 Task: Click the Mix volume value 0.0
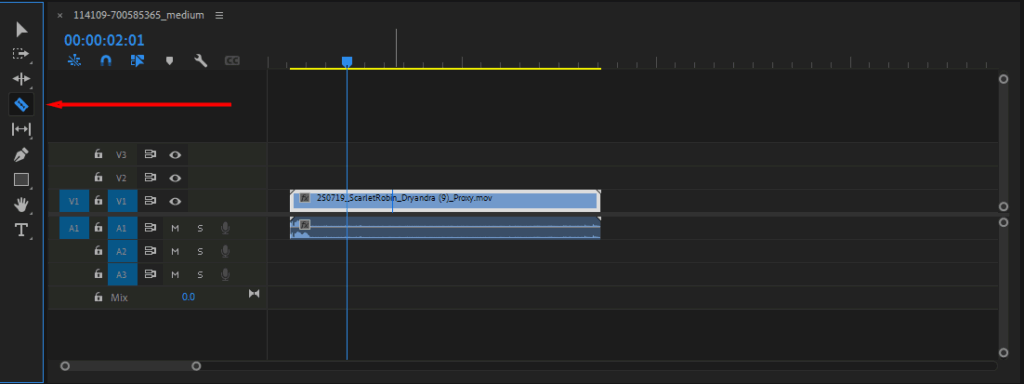coord(188,297)
